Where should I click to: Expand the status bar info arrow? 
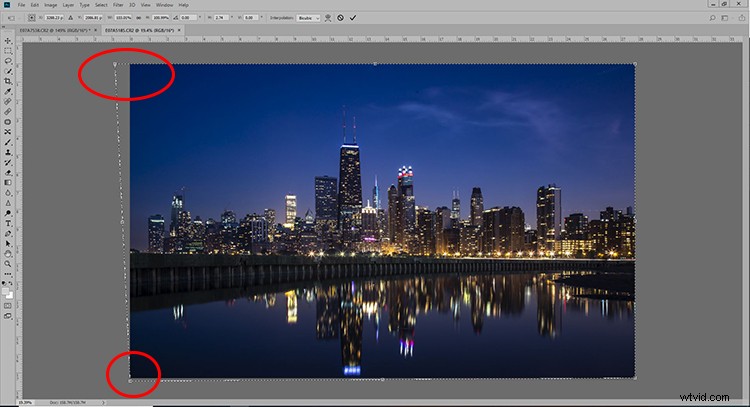[x=103, y=403]
